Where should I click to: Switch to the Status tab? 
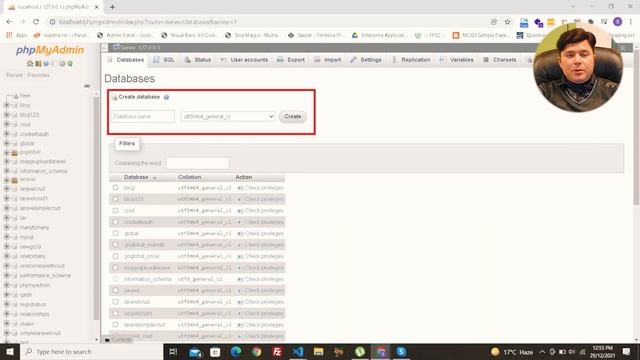pyautogui.click(x=198, y=60)
